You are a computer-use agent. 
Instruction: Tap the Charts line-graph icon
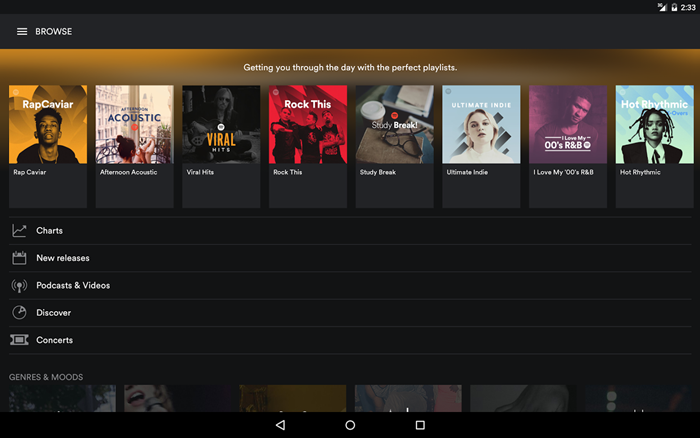(x=19, y=231)
